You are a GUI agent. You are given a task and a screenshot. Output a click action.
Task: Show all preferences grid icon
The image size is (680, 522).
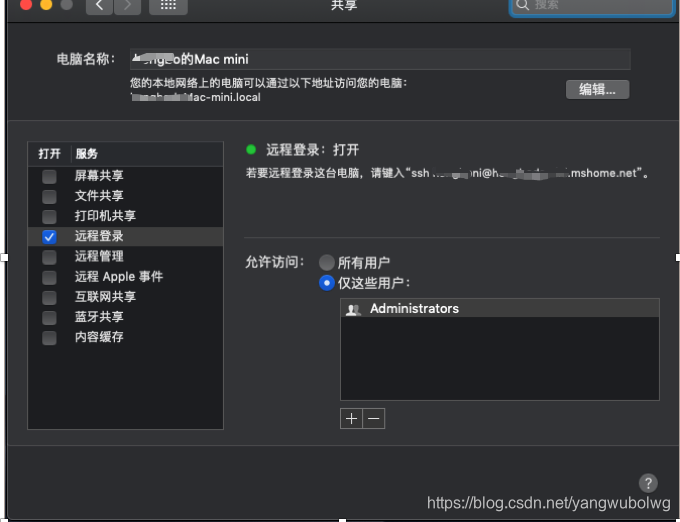(168, 6)
